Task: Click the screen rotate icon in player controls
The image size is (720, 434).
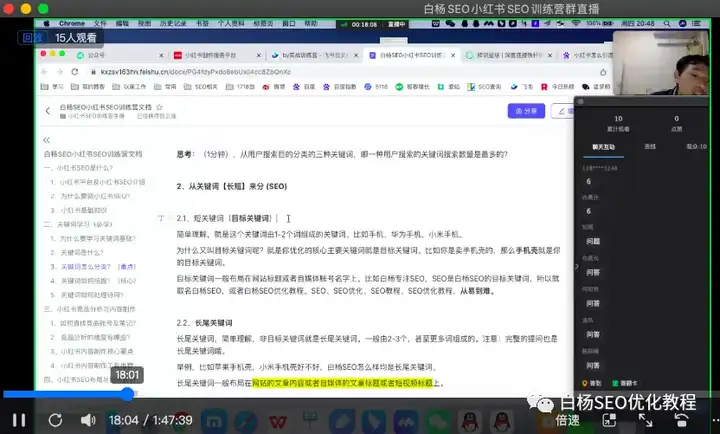Action: point(681,420)
